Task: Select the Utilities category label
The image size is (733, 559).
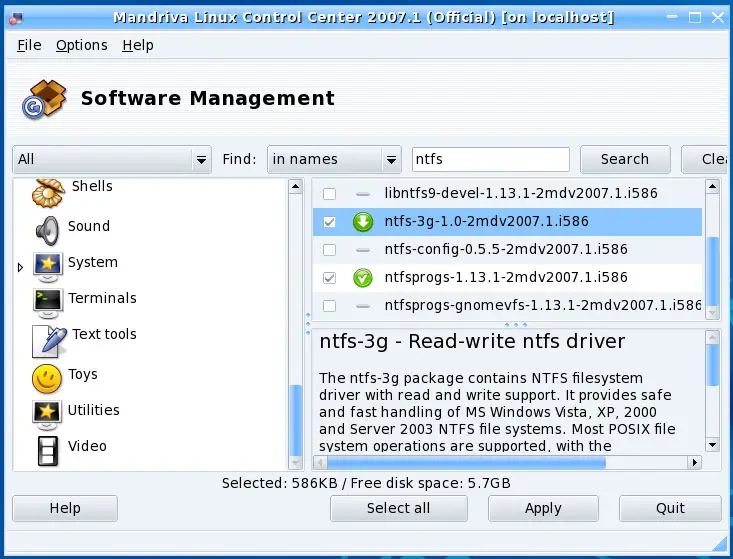Action: 93,410
